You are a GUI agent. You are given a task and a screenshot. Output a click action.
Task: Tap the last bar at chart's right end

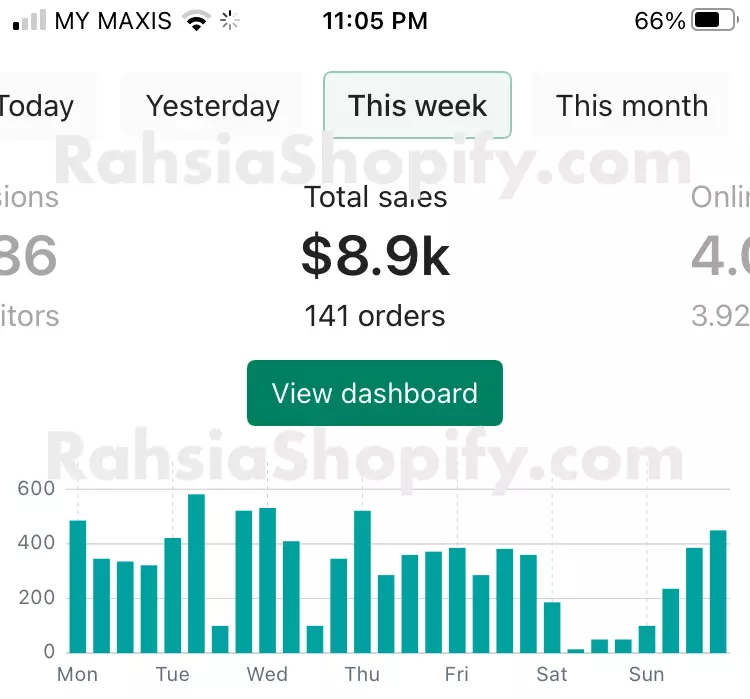pyautogui.click(x=718, y=591)
